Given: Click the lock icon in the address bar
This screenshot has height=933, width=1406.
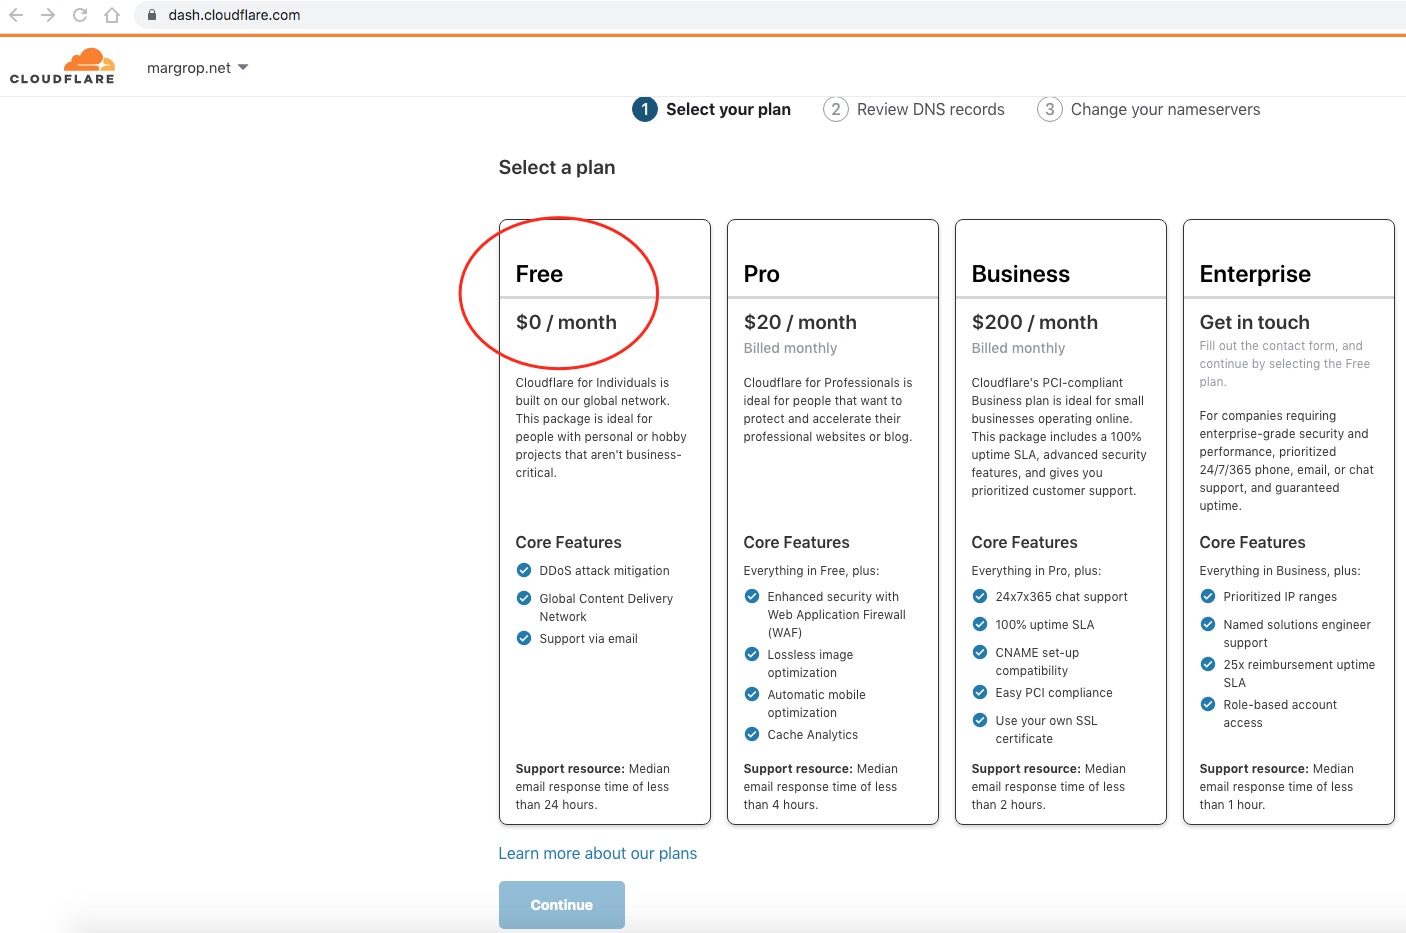Looking at the screenshot, I should coord(152,15).
